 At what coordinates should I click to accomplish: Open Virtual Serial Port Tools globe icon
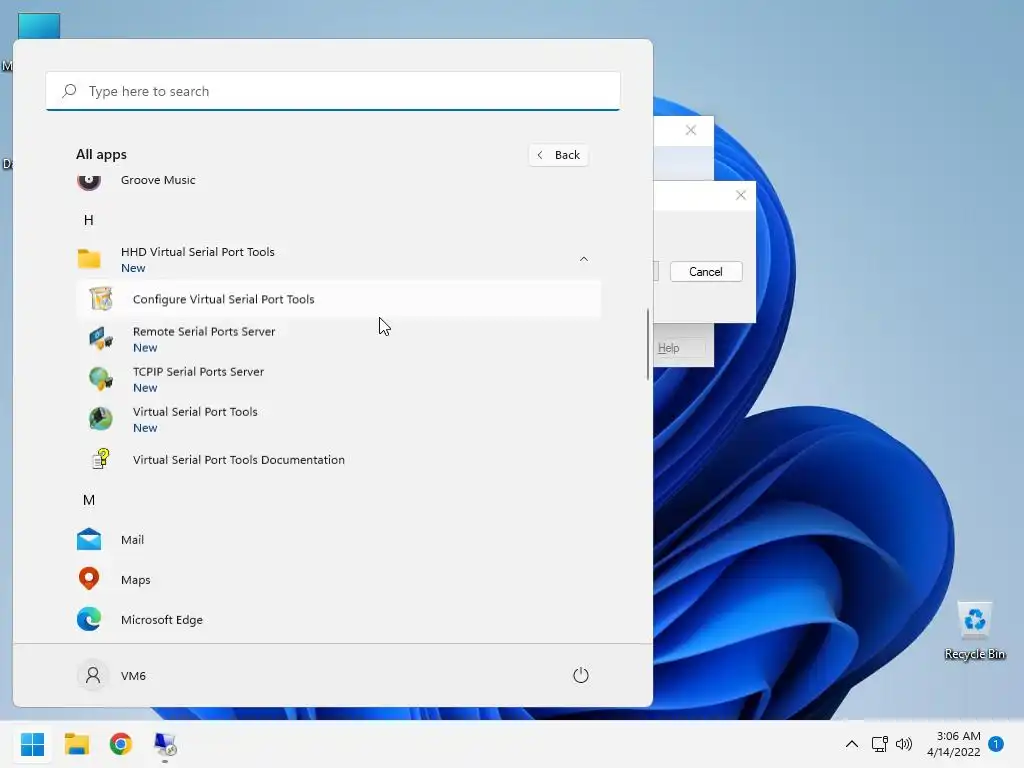point(101,419)
